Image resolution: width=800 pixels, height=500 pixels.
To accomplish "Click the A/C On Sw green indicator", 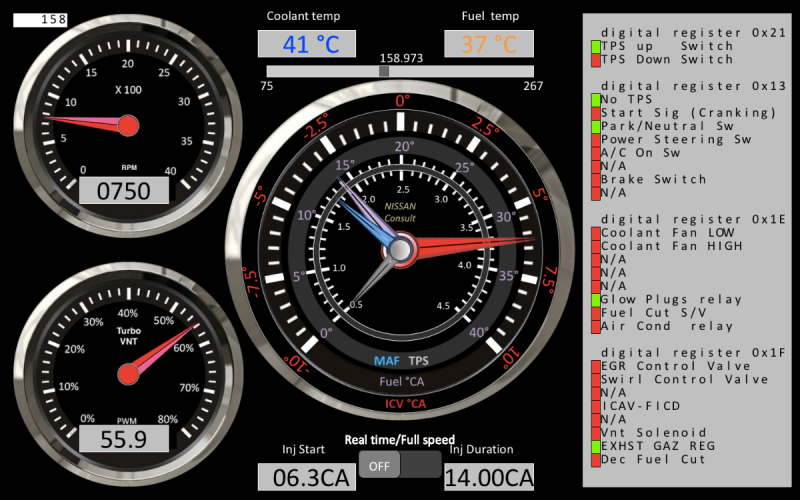I will (x=596, y=153).
